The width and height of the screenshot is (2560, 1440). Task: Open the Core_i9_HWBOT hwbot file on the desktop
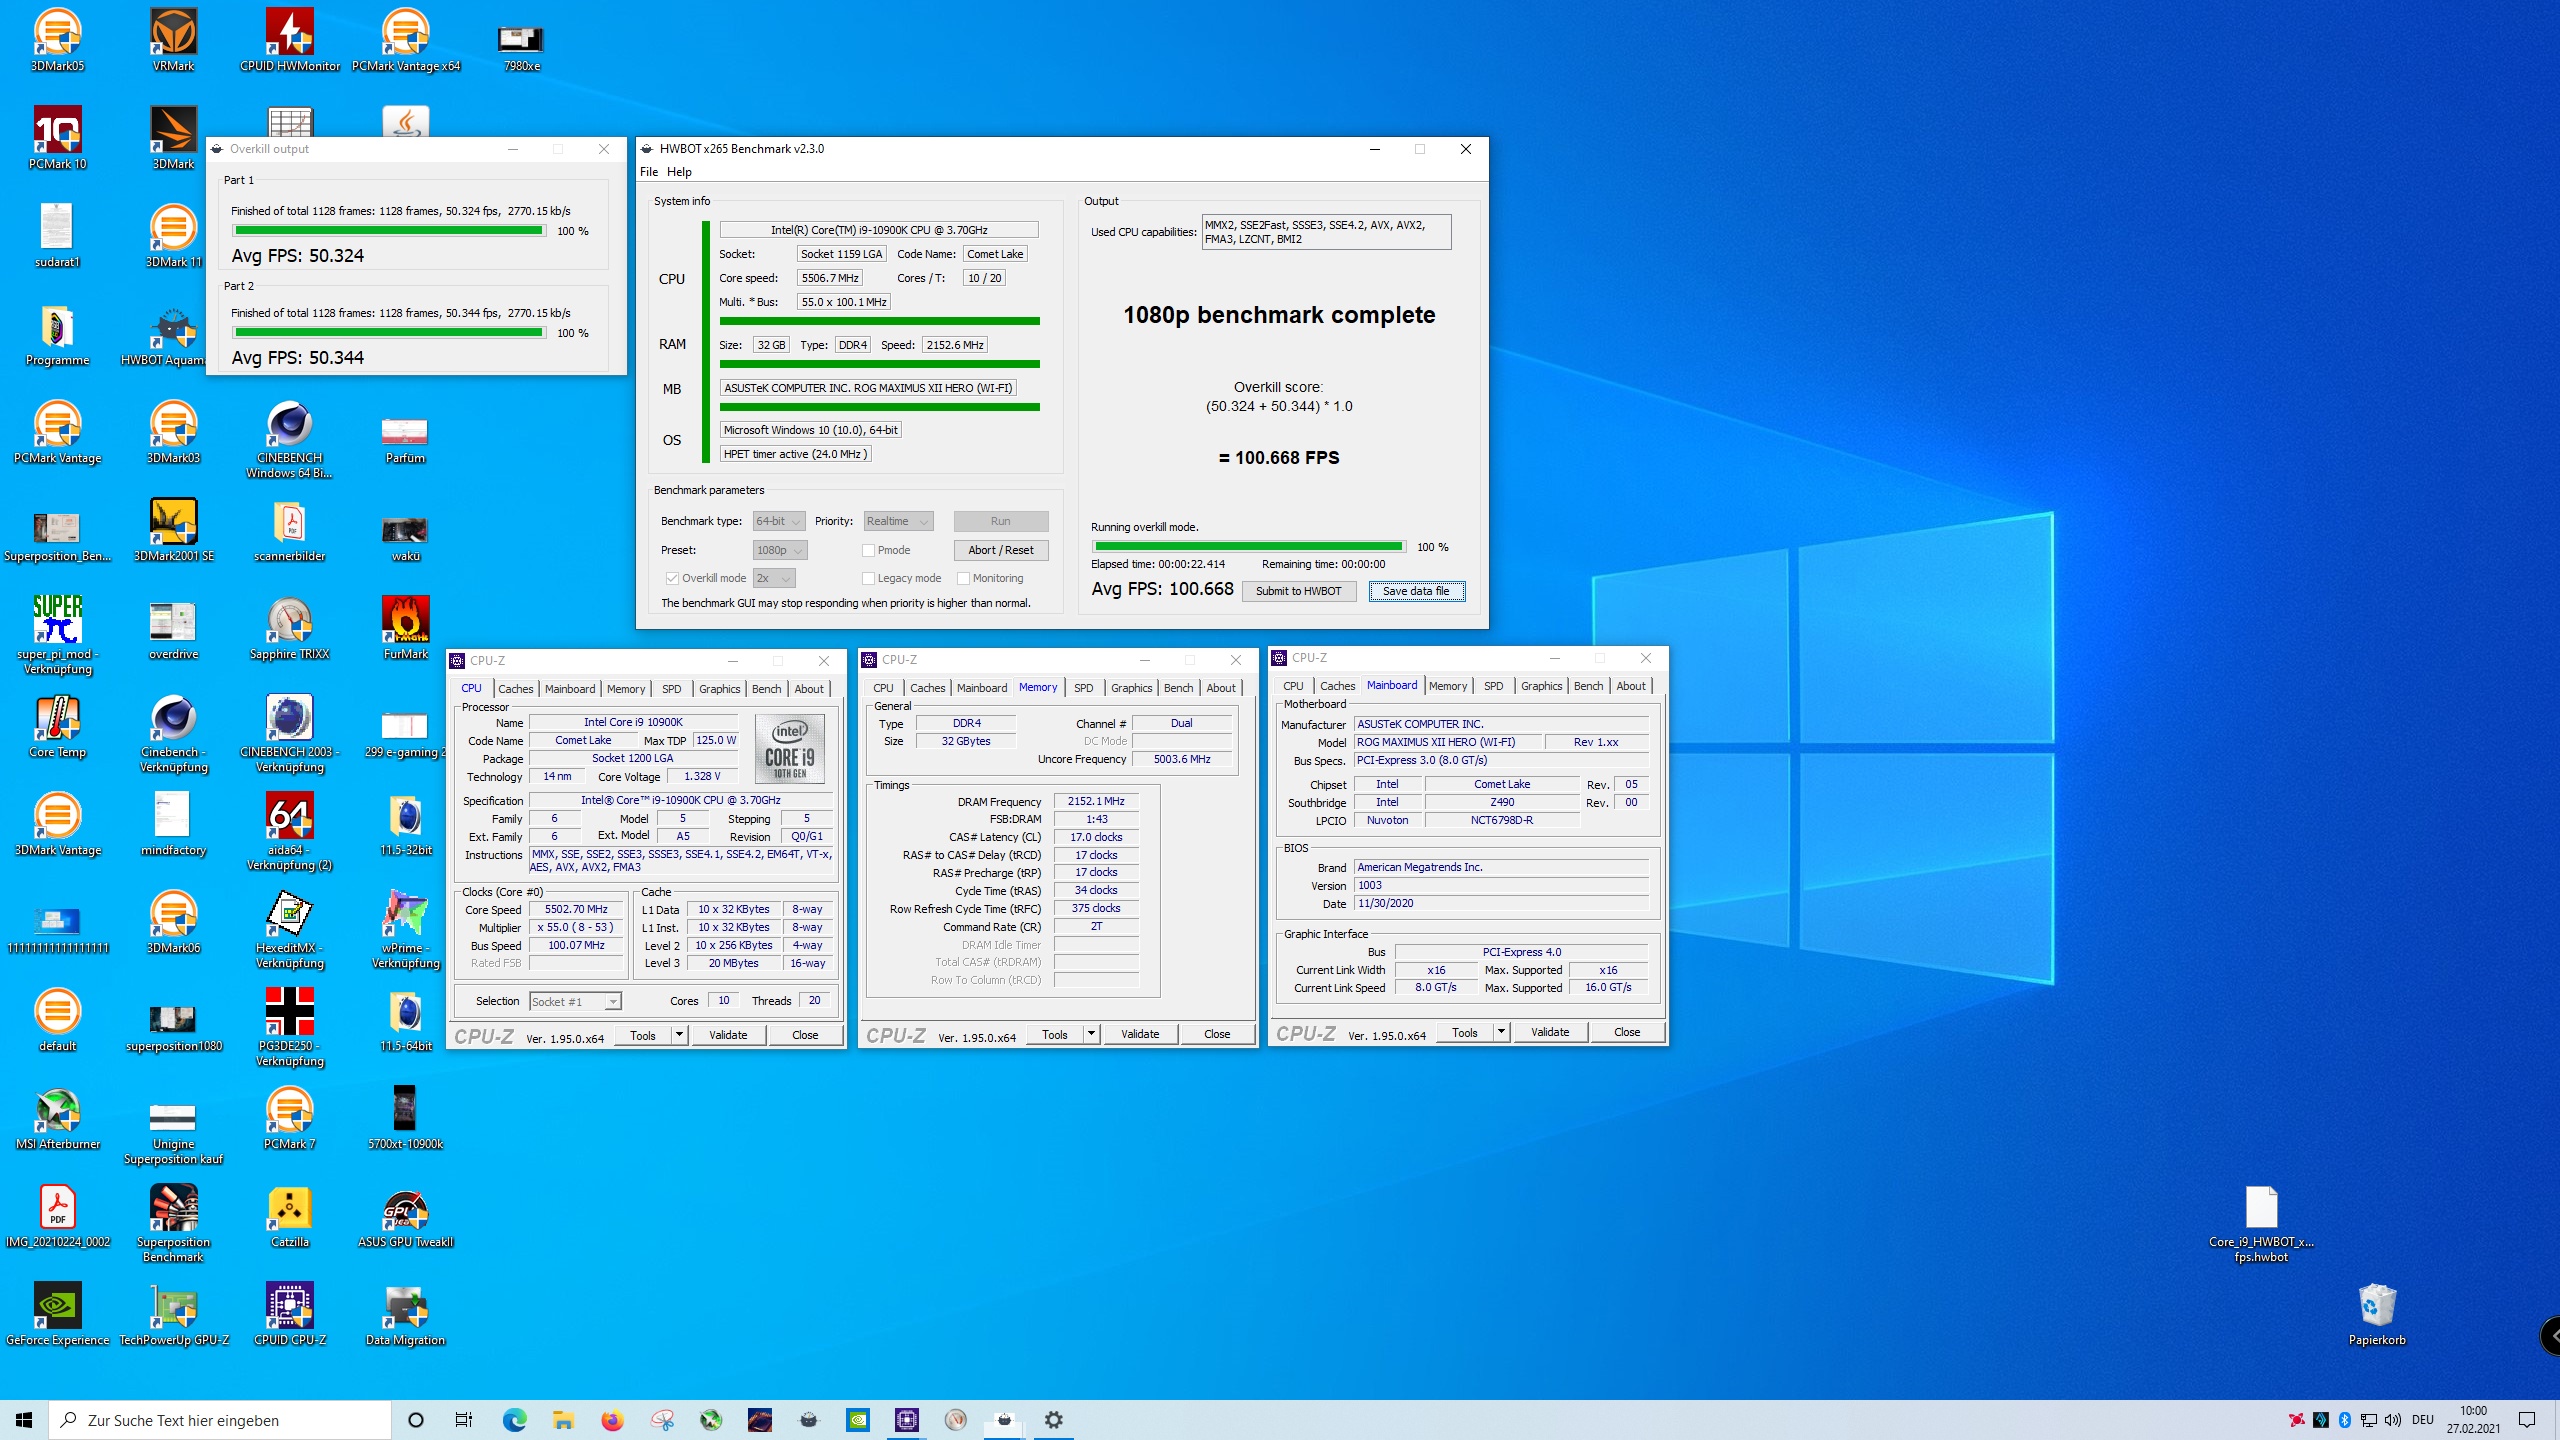point(2261,1224)
